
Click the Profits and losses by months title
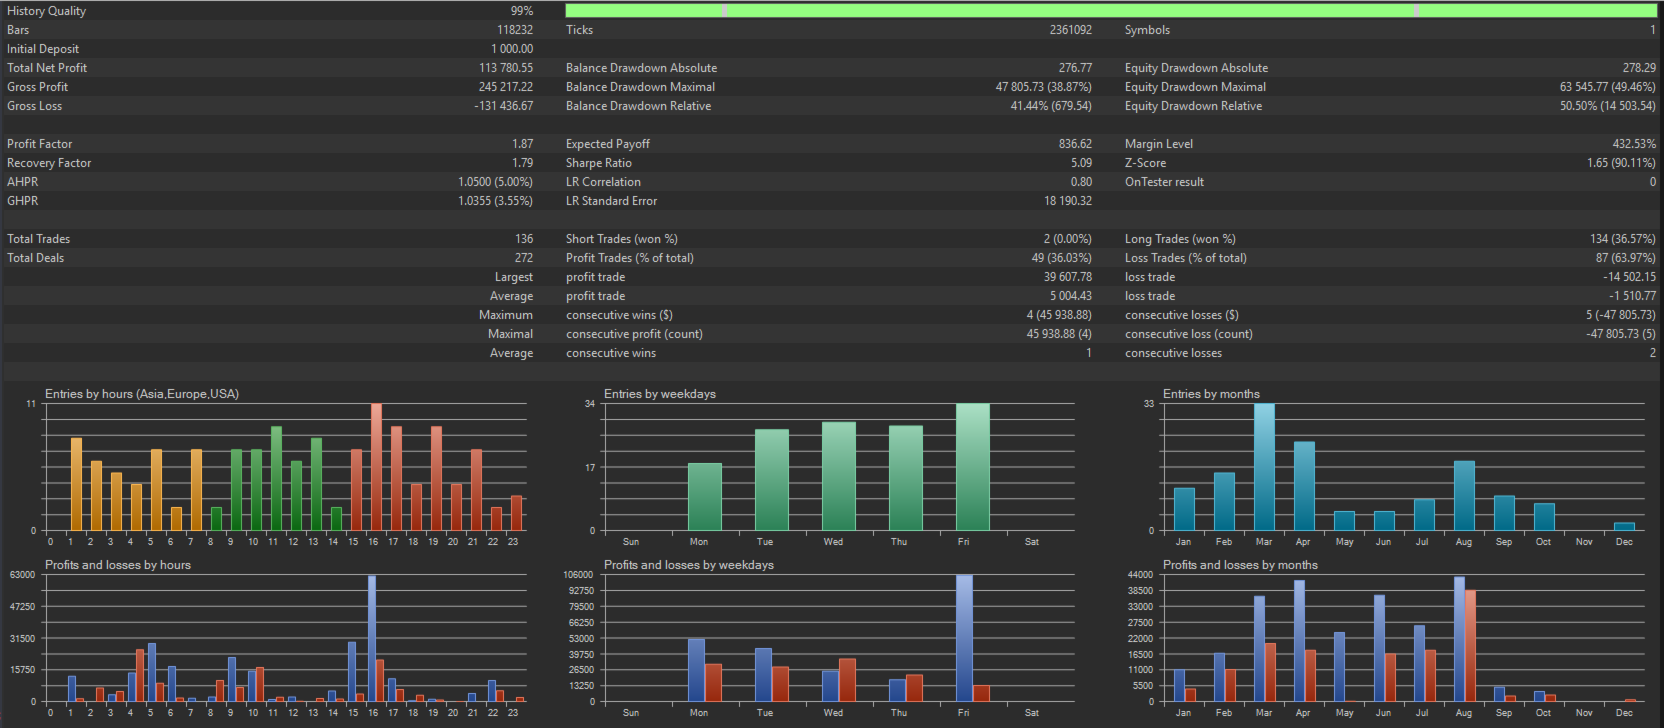[1240, 565]
